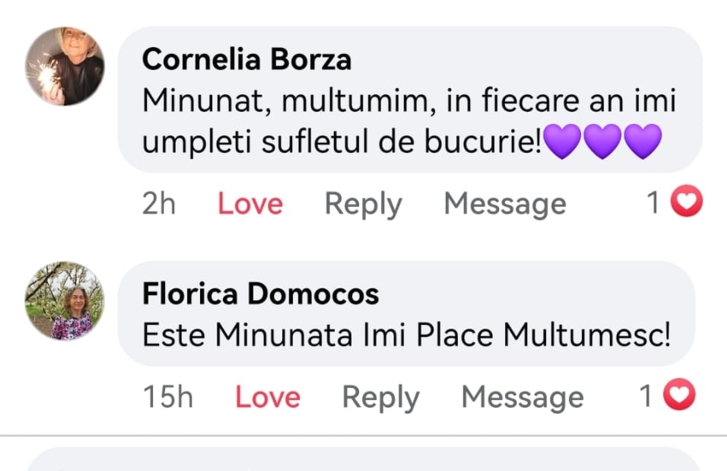This screenshot has width=727, height=471.
Task: Reply to Cornelia Borza's comment
Action: 363,204
